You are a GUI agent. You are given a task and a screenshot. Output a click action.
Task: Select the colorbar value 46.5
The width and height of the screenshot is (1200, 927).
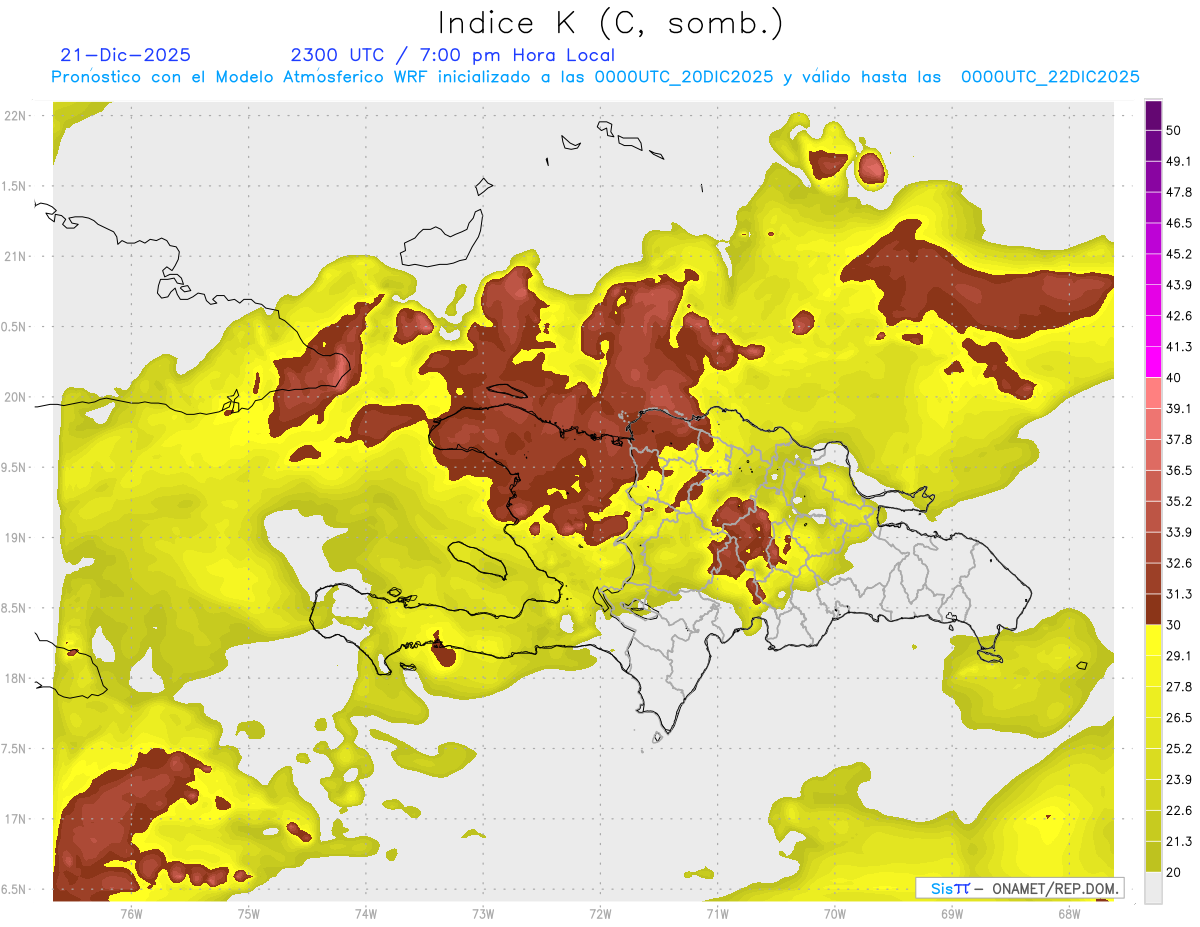click(1180, 223)
